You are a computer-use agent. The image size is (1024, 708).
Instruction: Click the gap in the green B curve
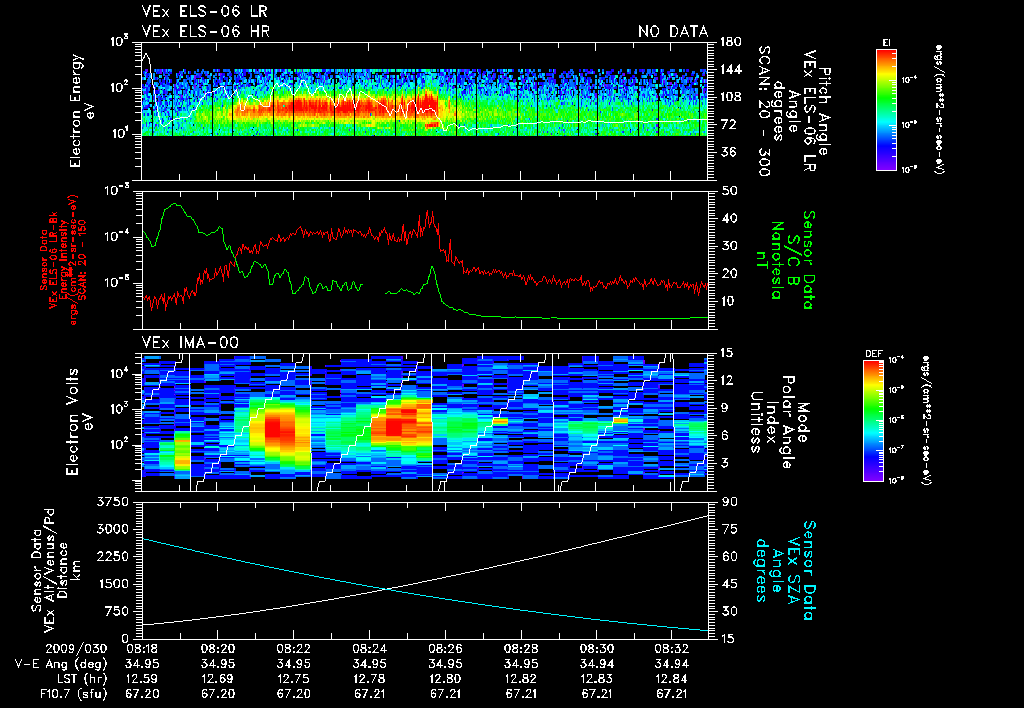[374, 289]
